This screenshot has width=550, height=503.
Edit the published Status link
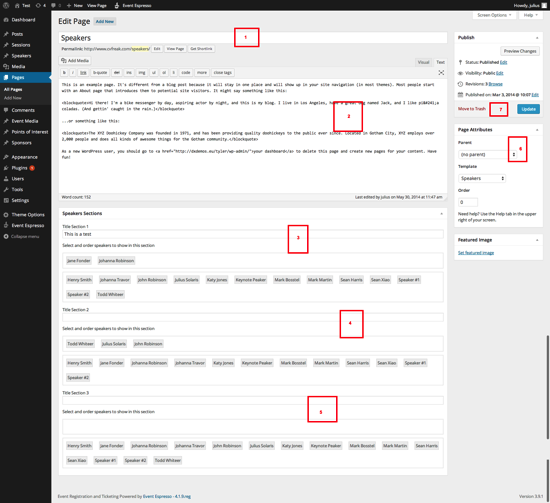coord(503,62)
